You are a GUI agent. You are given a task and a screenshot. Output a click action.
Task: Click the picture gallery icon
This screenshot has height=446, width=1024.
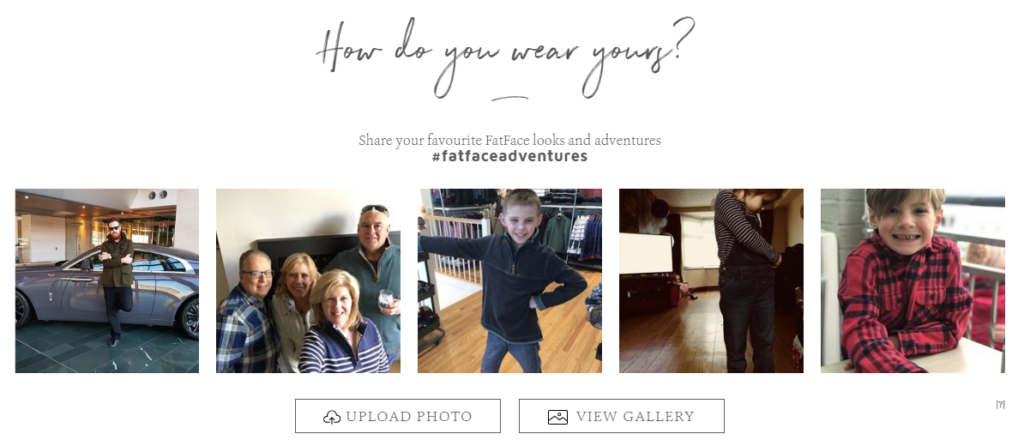(558, 417)
